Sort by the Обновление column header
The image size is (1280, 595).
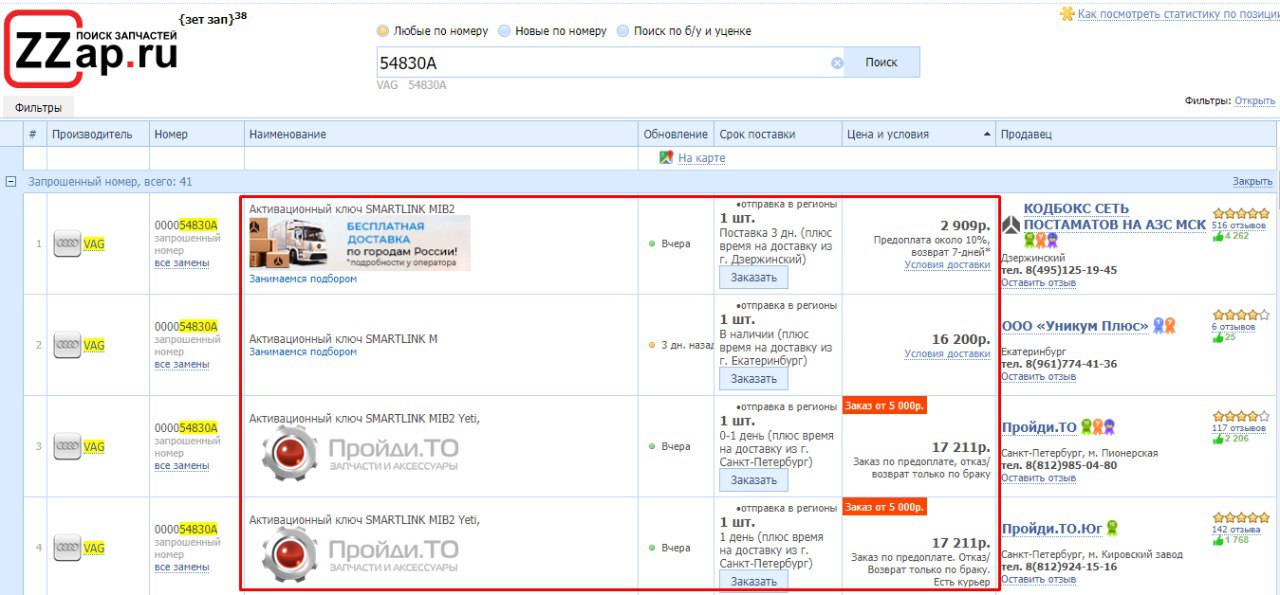(x=676, y=134)
